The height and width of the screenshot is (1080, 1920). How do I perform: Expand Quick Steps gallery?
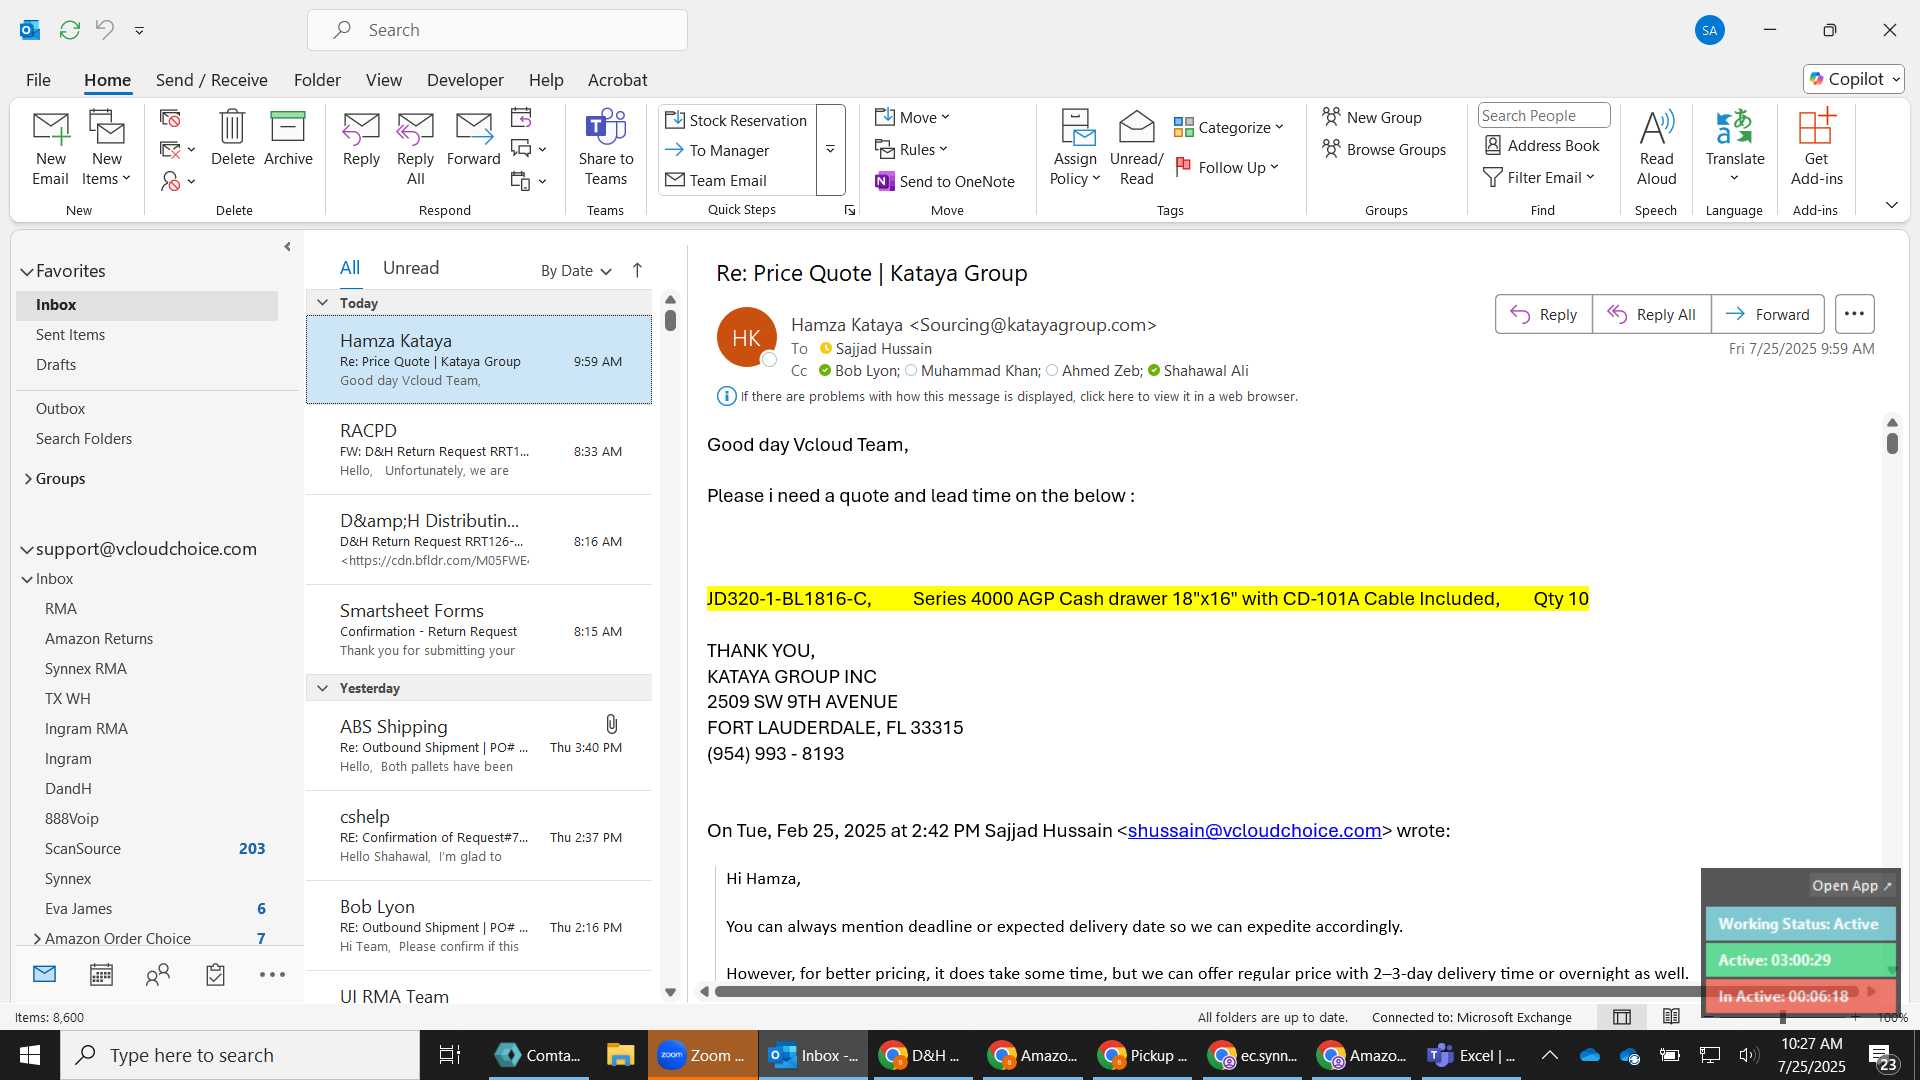(830, 149)
